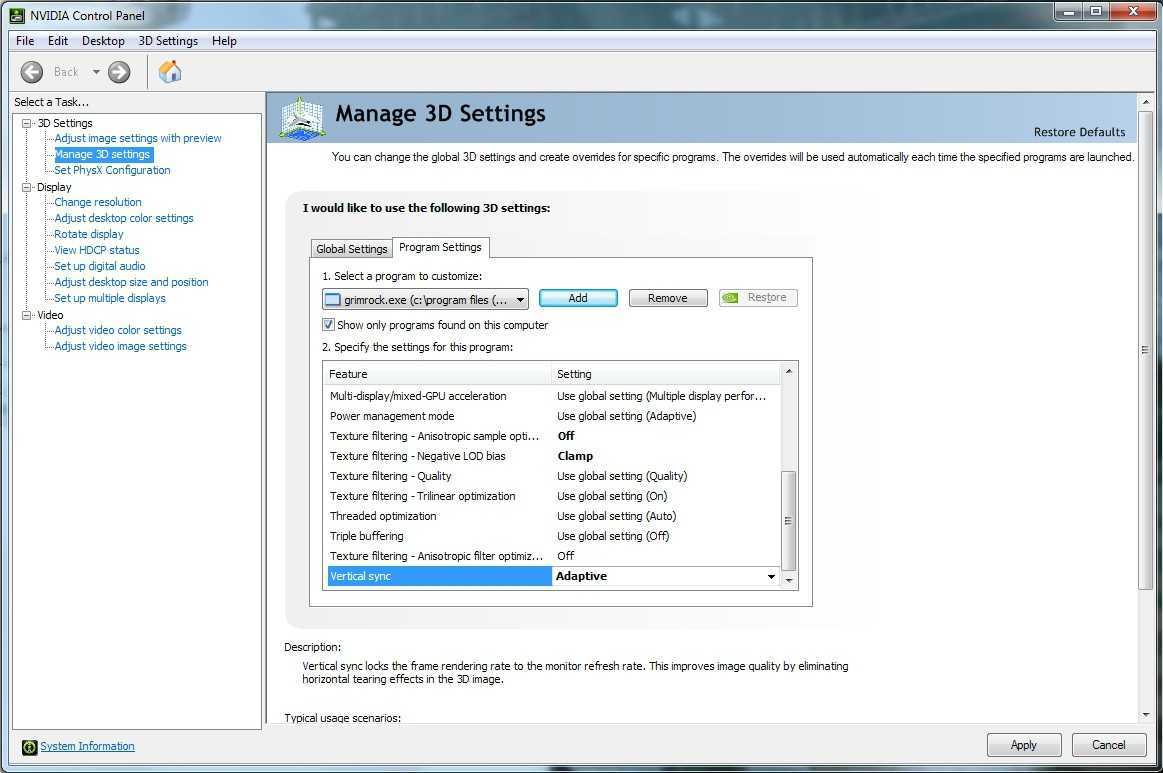Open Adjust desktop size and position
Screen dimensions: 1163x773
pos(131,282)
